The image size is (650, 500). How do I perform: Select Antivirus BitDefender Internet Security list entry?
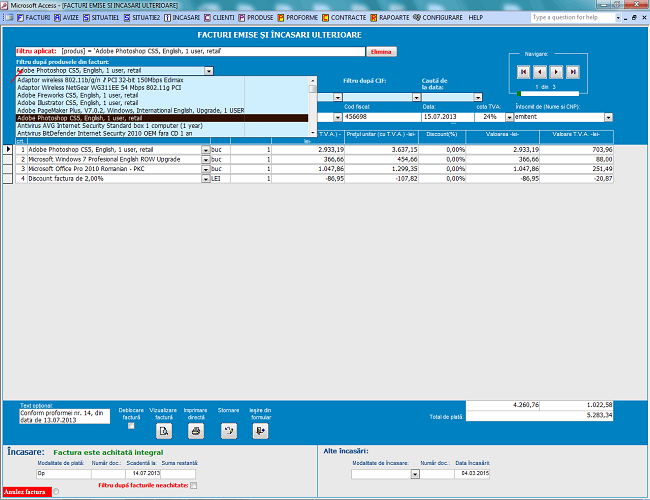click(162, 133)
